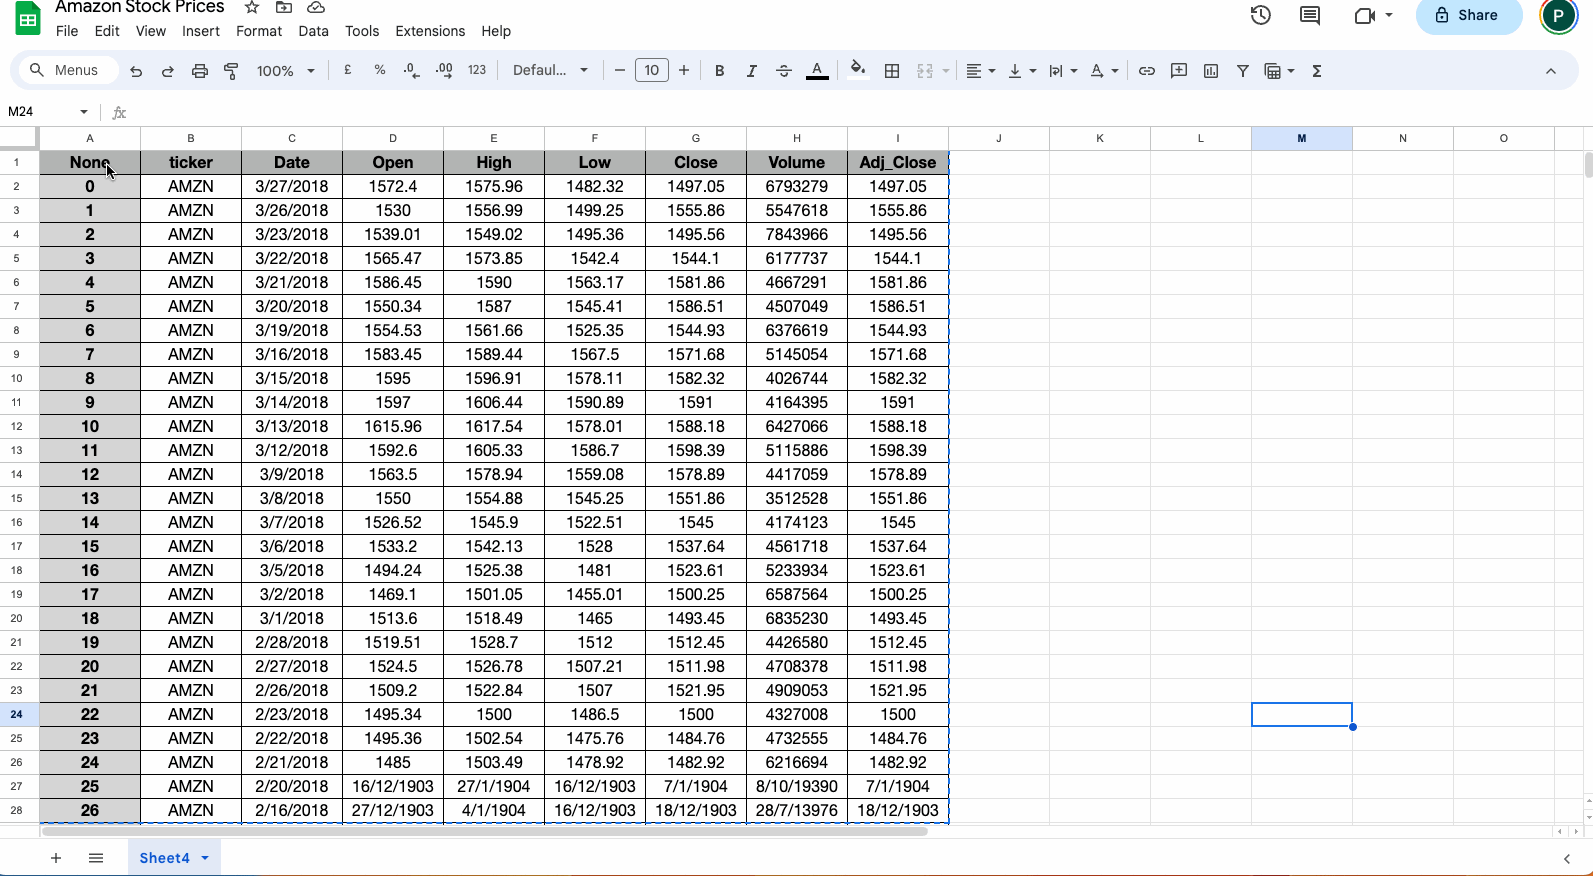Image resolution: width=1593 pixels, height=876 pixels.
Task: Click the insert chart icon
Action: [1211, 71]
